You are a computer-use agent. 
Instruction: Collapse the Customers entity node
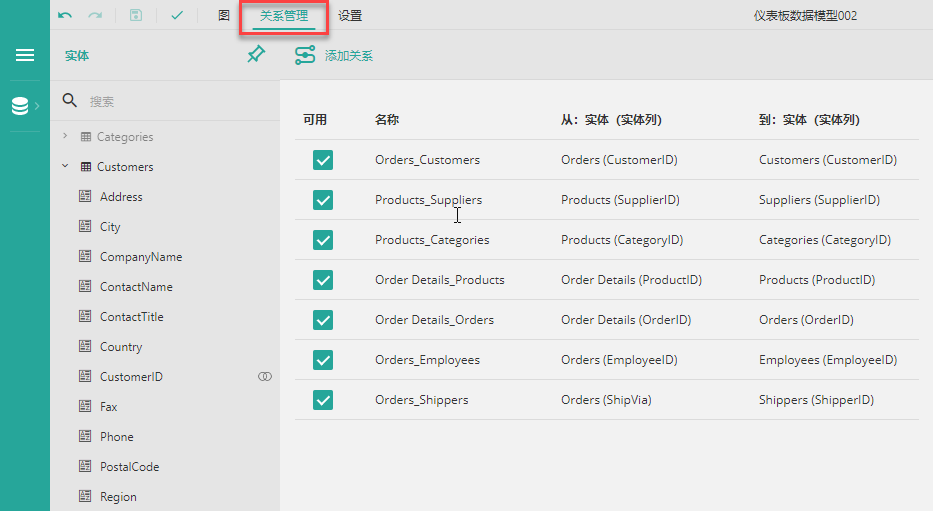tap(65, 166)
